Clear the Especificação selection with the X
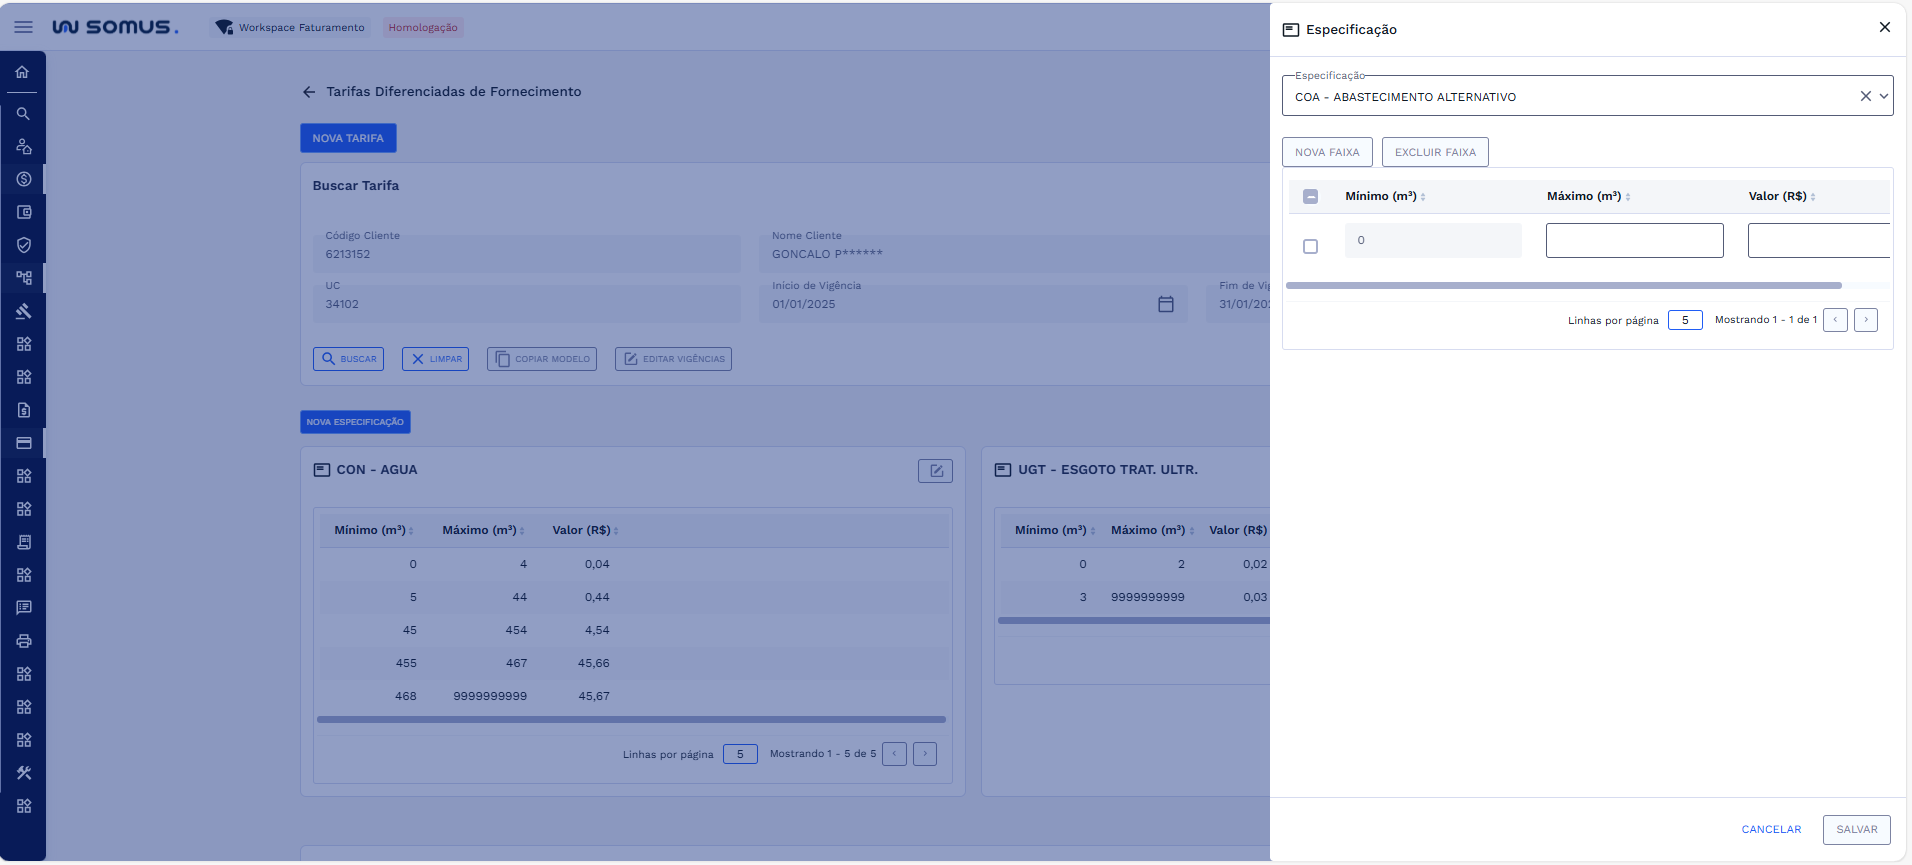Viewport: 1912px width, 865px height. [1865, 97]
